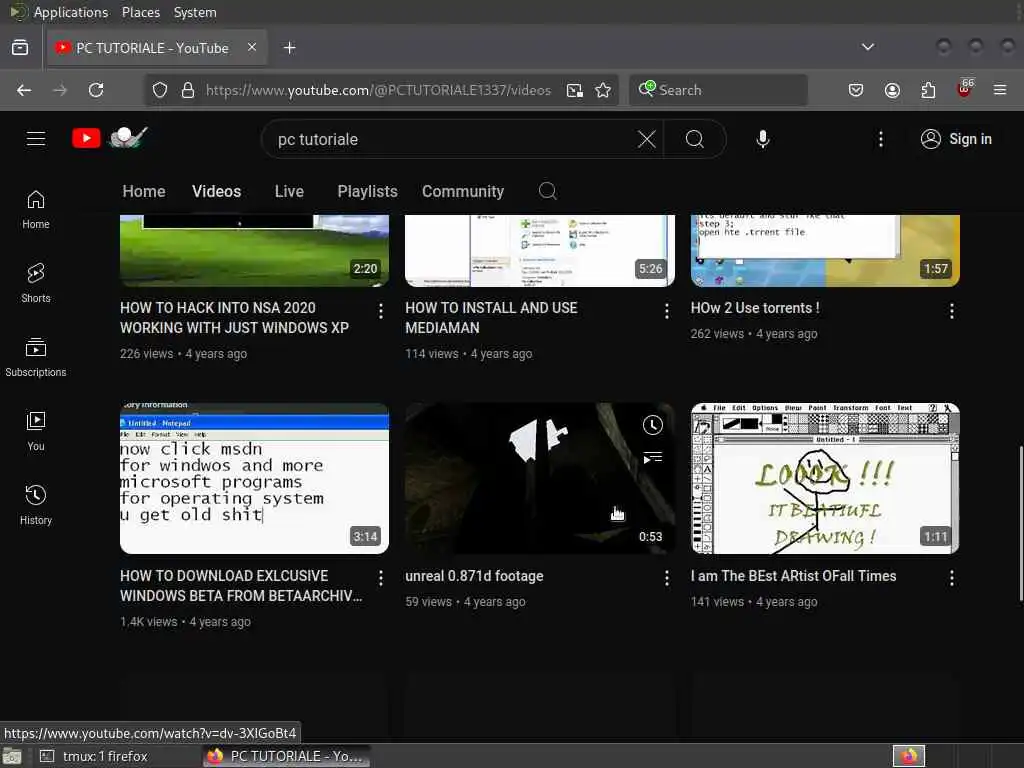Image resolution: width=1024 pixels, height=768 pixels.
Task: Open action menu for NSA 2020 video
Action: 381,311
